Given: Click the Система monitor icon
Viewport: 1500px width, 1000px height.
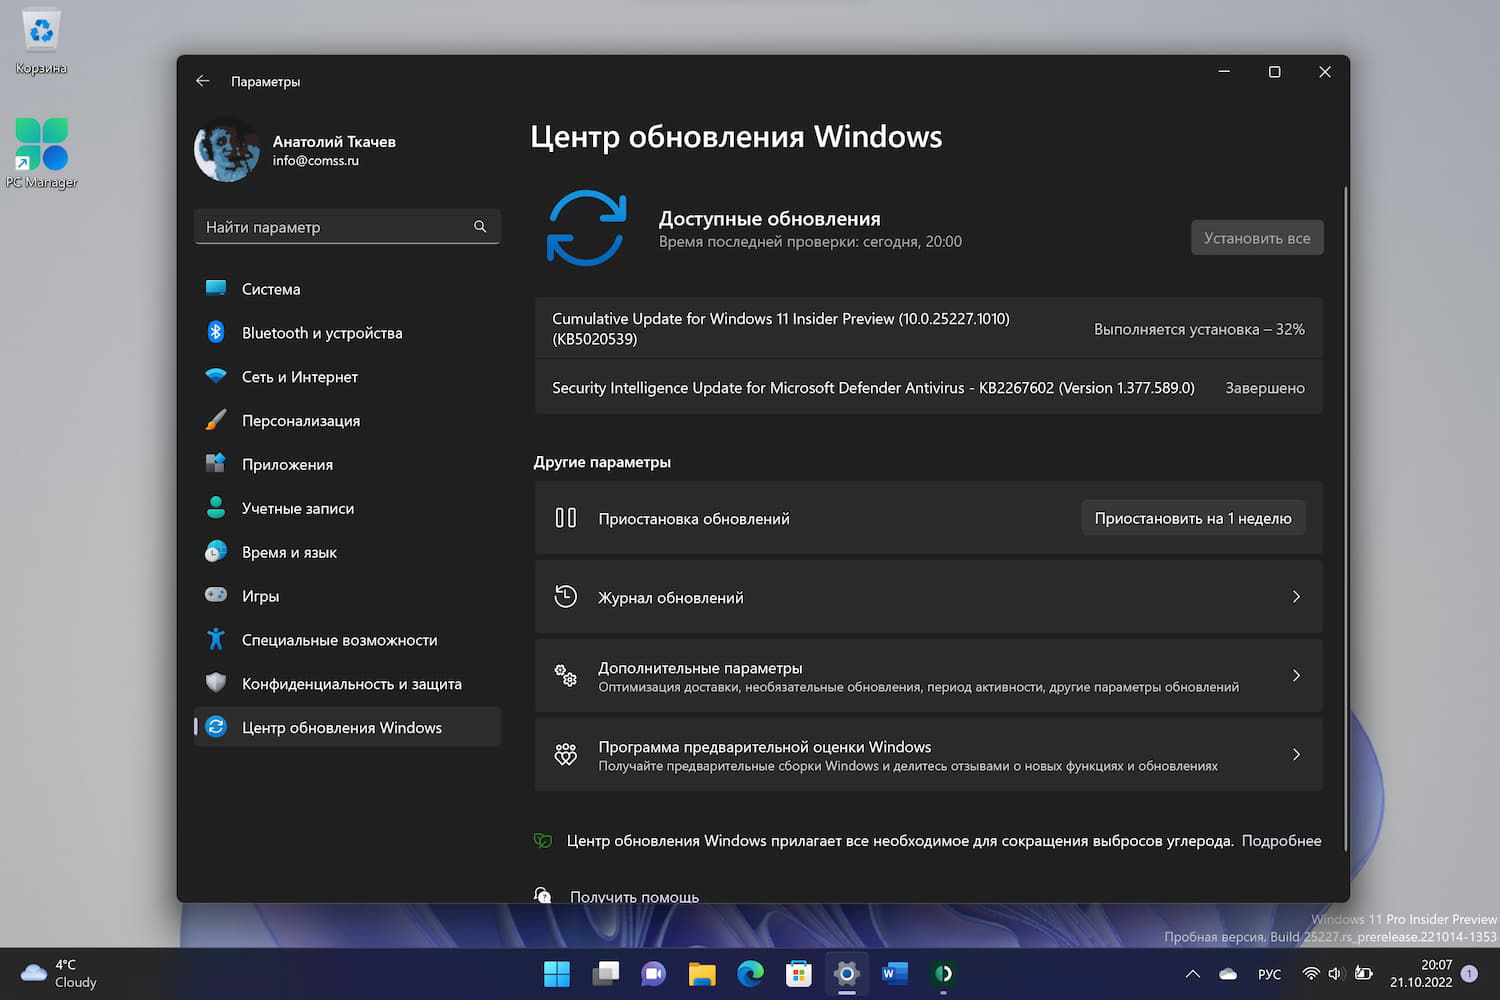Looking at the screenshot, I should click(x=216, y=288).
